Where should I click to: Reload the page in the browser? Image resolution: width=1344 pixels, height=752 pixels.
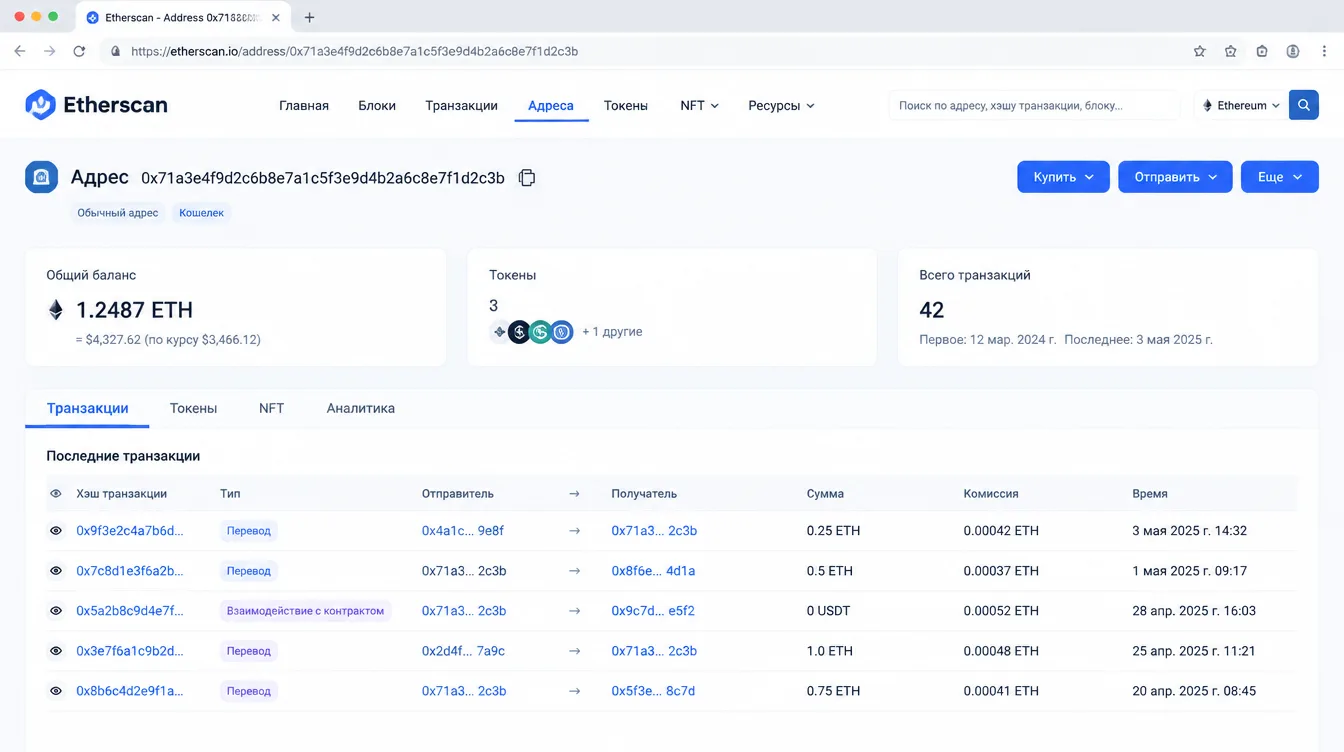(x=79, y=51)
